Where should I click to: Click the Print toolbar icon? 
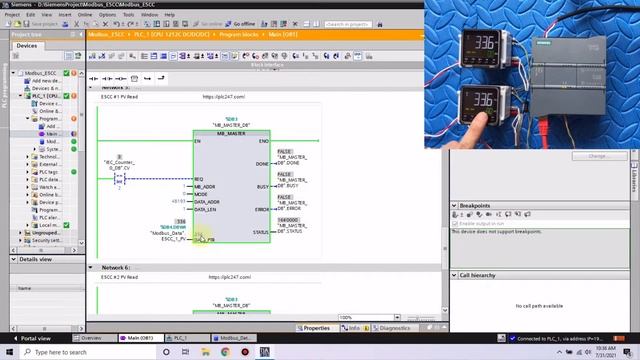pos(65,24)
